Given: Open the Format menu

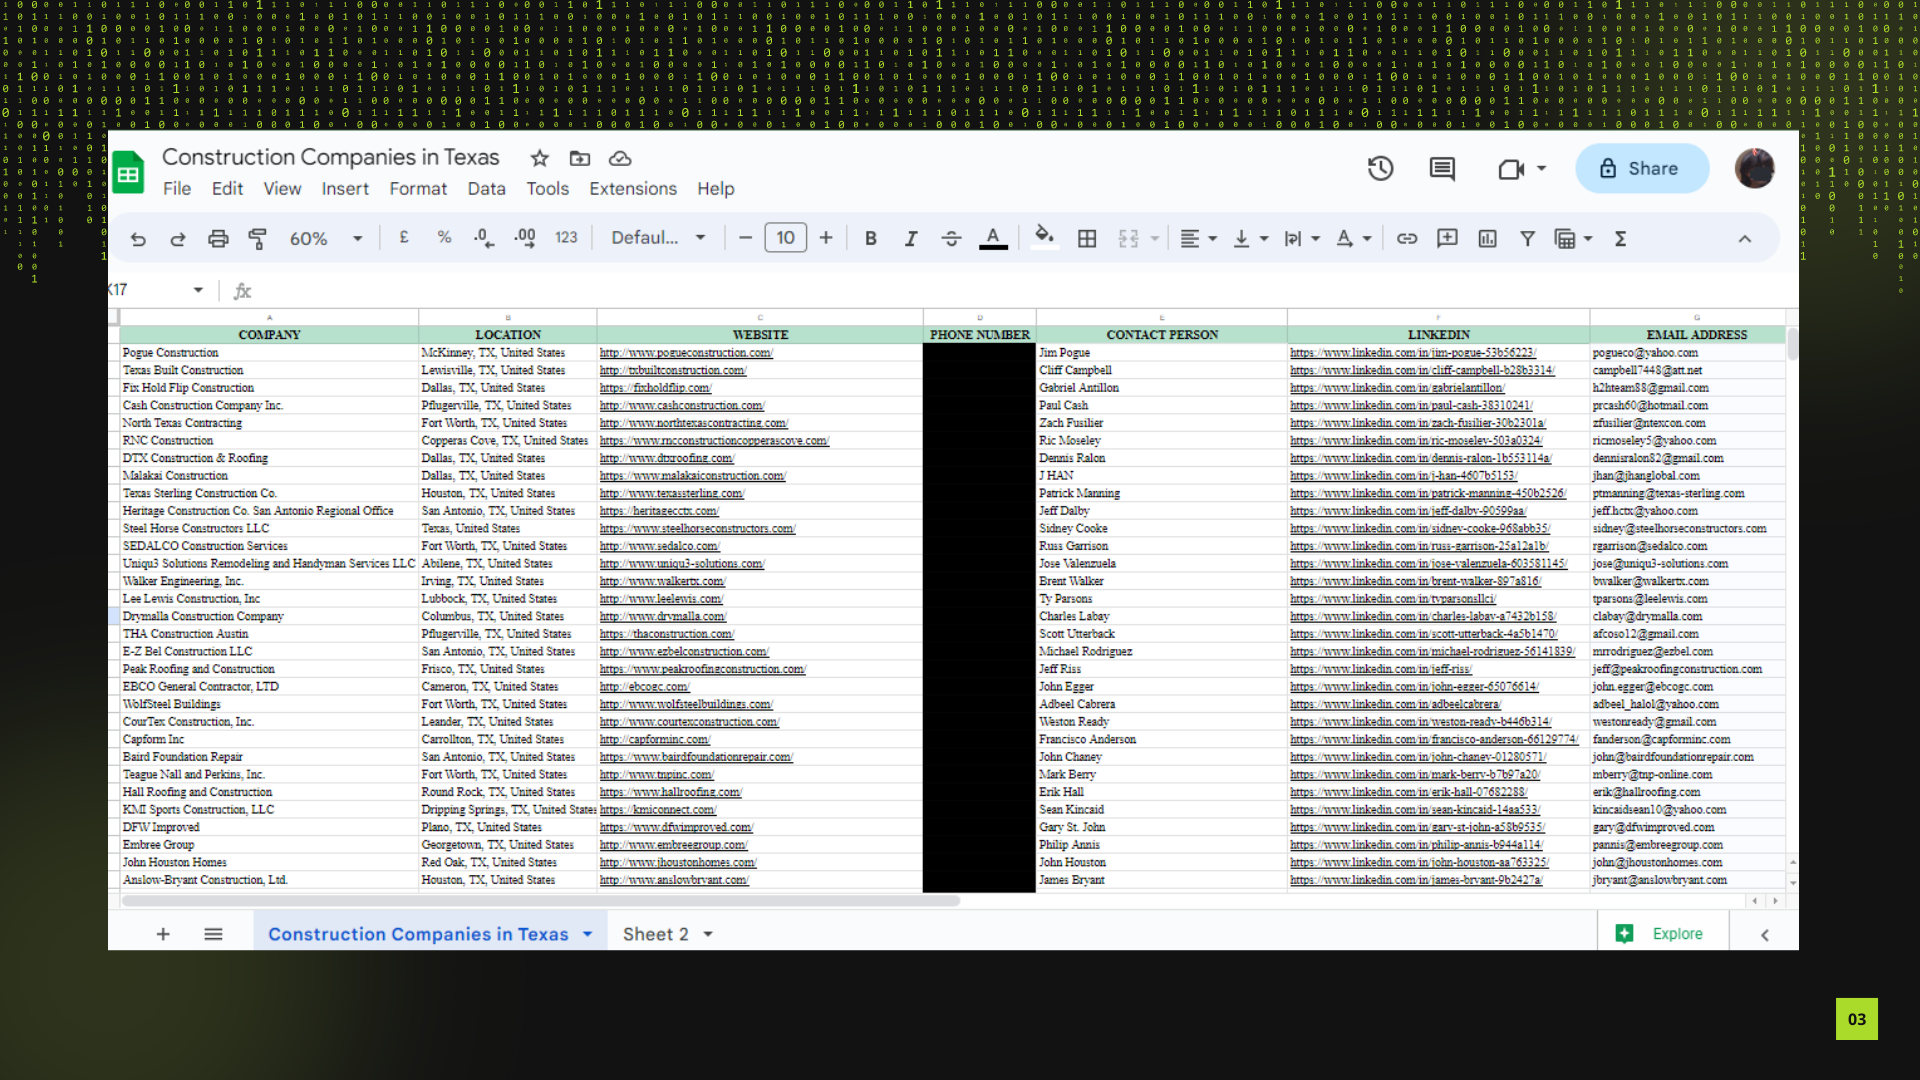Looking at the screenshot, I should (x=418, y=189).
